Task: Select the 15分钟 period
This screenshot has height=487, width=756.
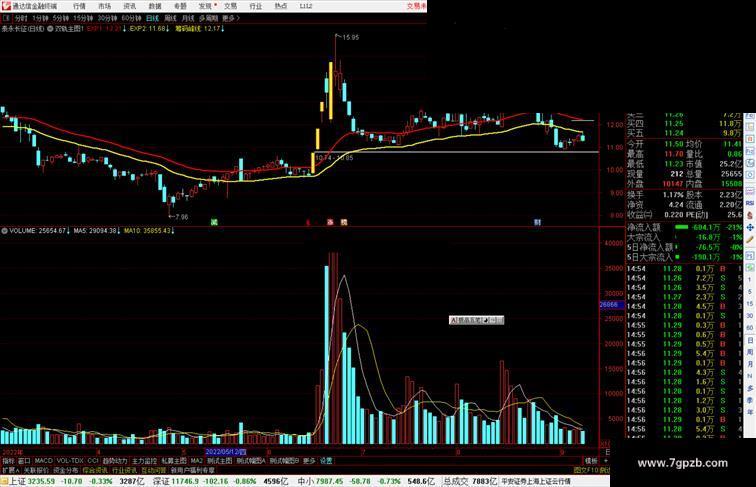Action: click(83, 18)
